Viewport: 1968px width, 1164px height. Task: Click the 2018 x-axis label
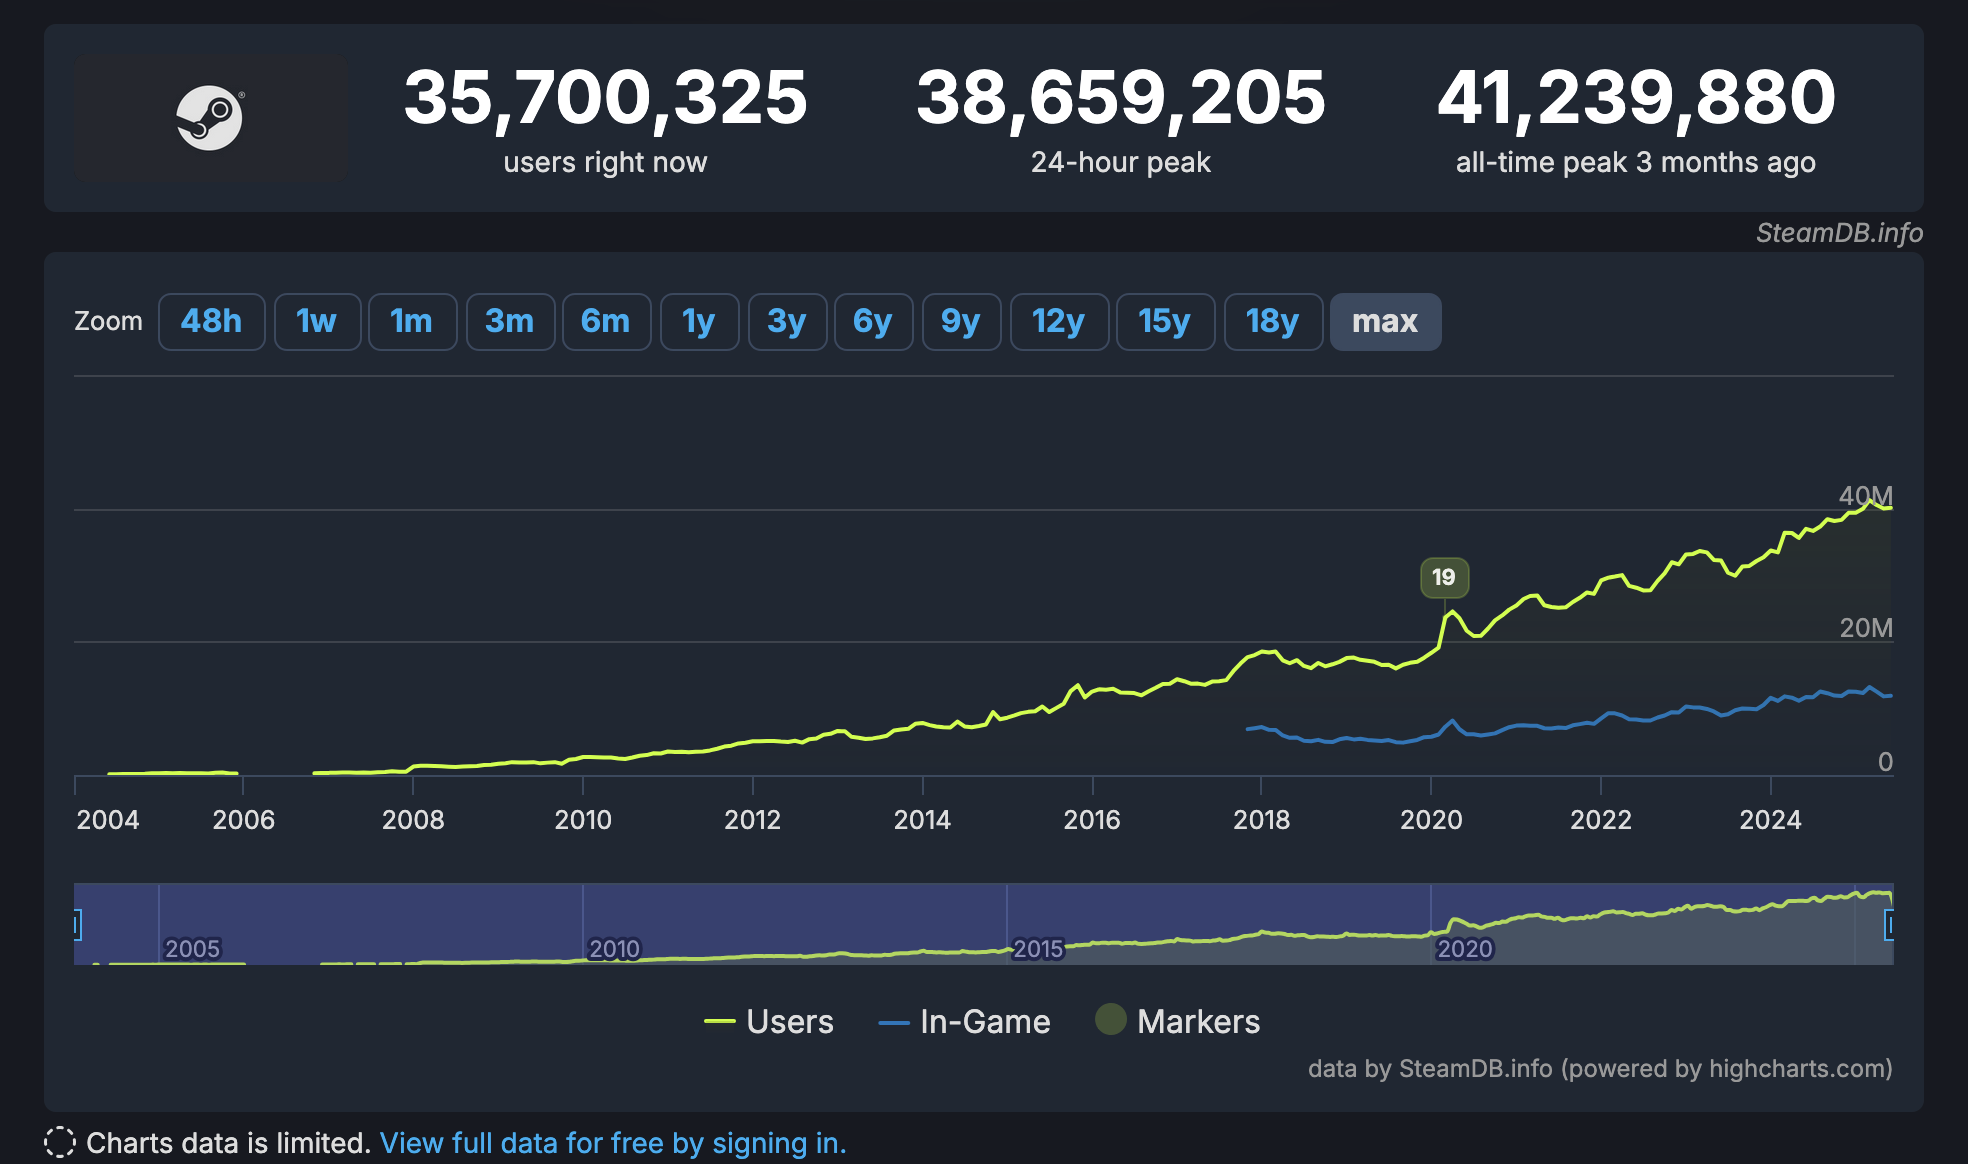[1261, 820]
